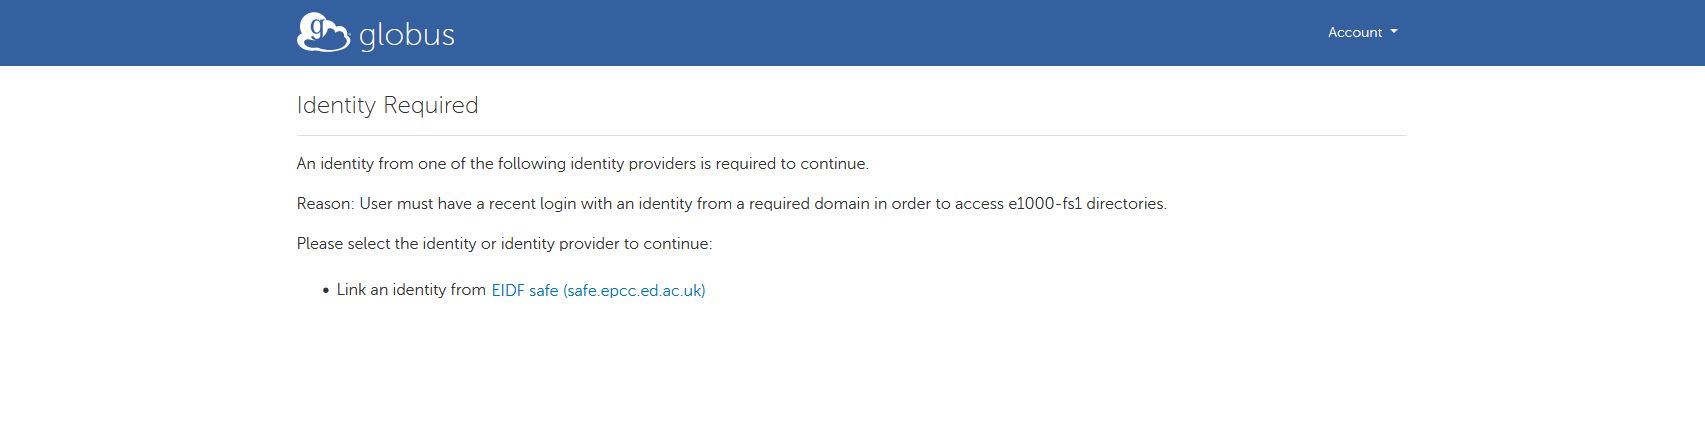Click the bullet point before the link
Screen dimensions: 1705x424
click(326, 291)
